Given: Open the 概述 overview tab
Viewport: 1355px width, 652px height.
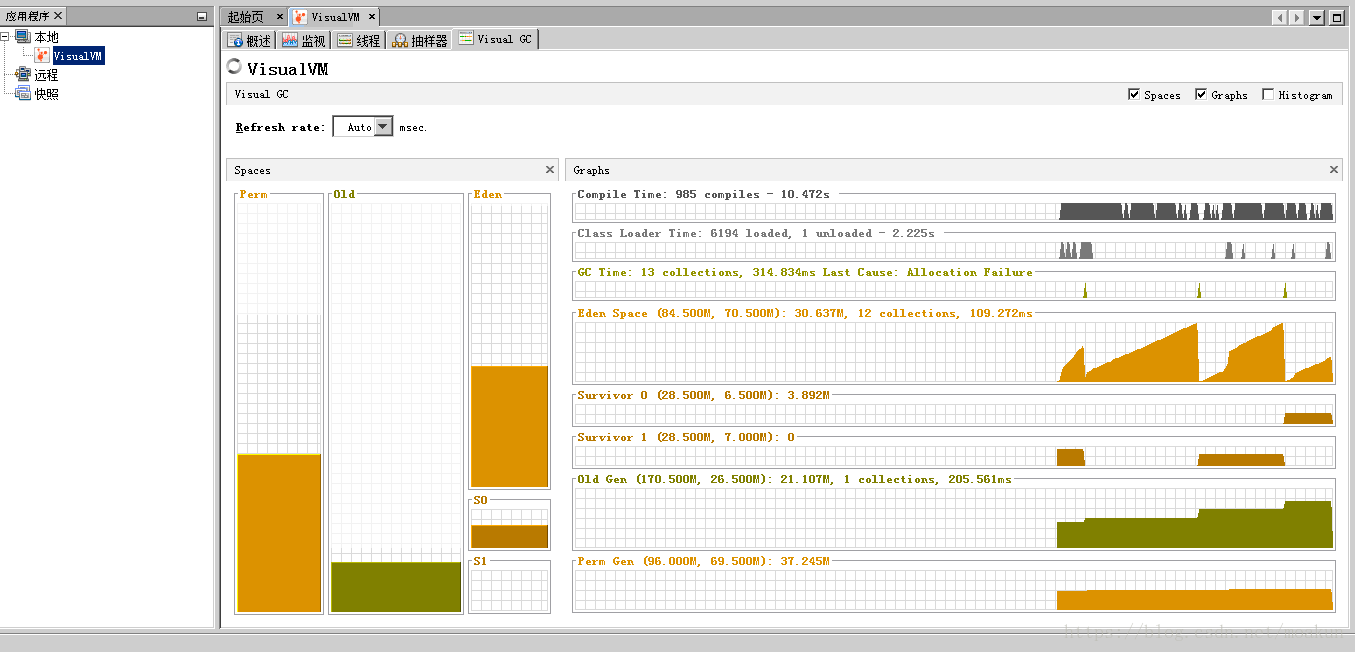Looking at the screenshot, I should 249,40.
